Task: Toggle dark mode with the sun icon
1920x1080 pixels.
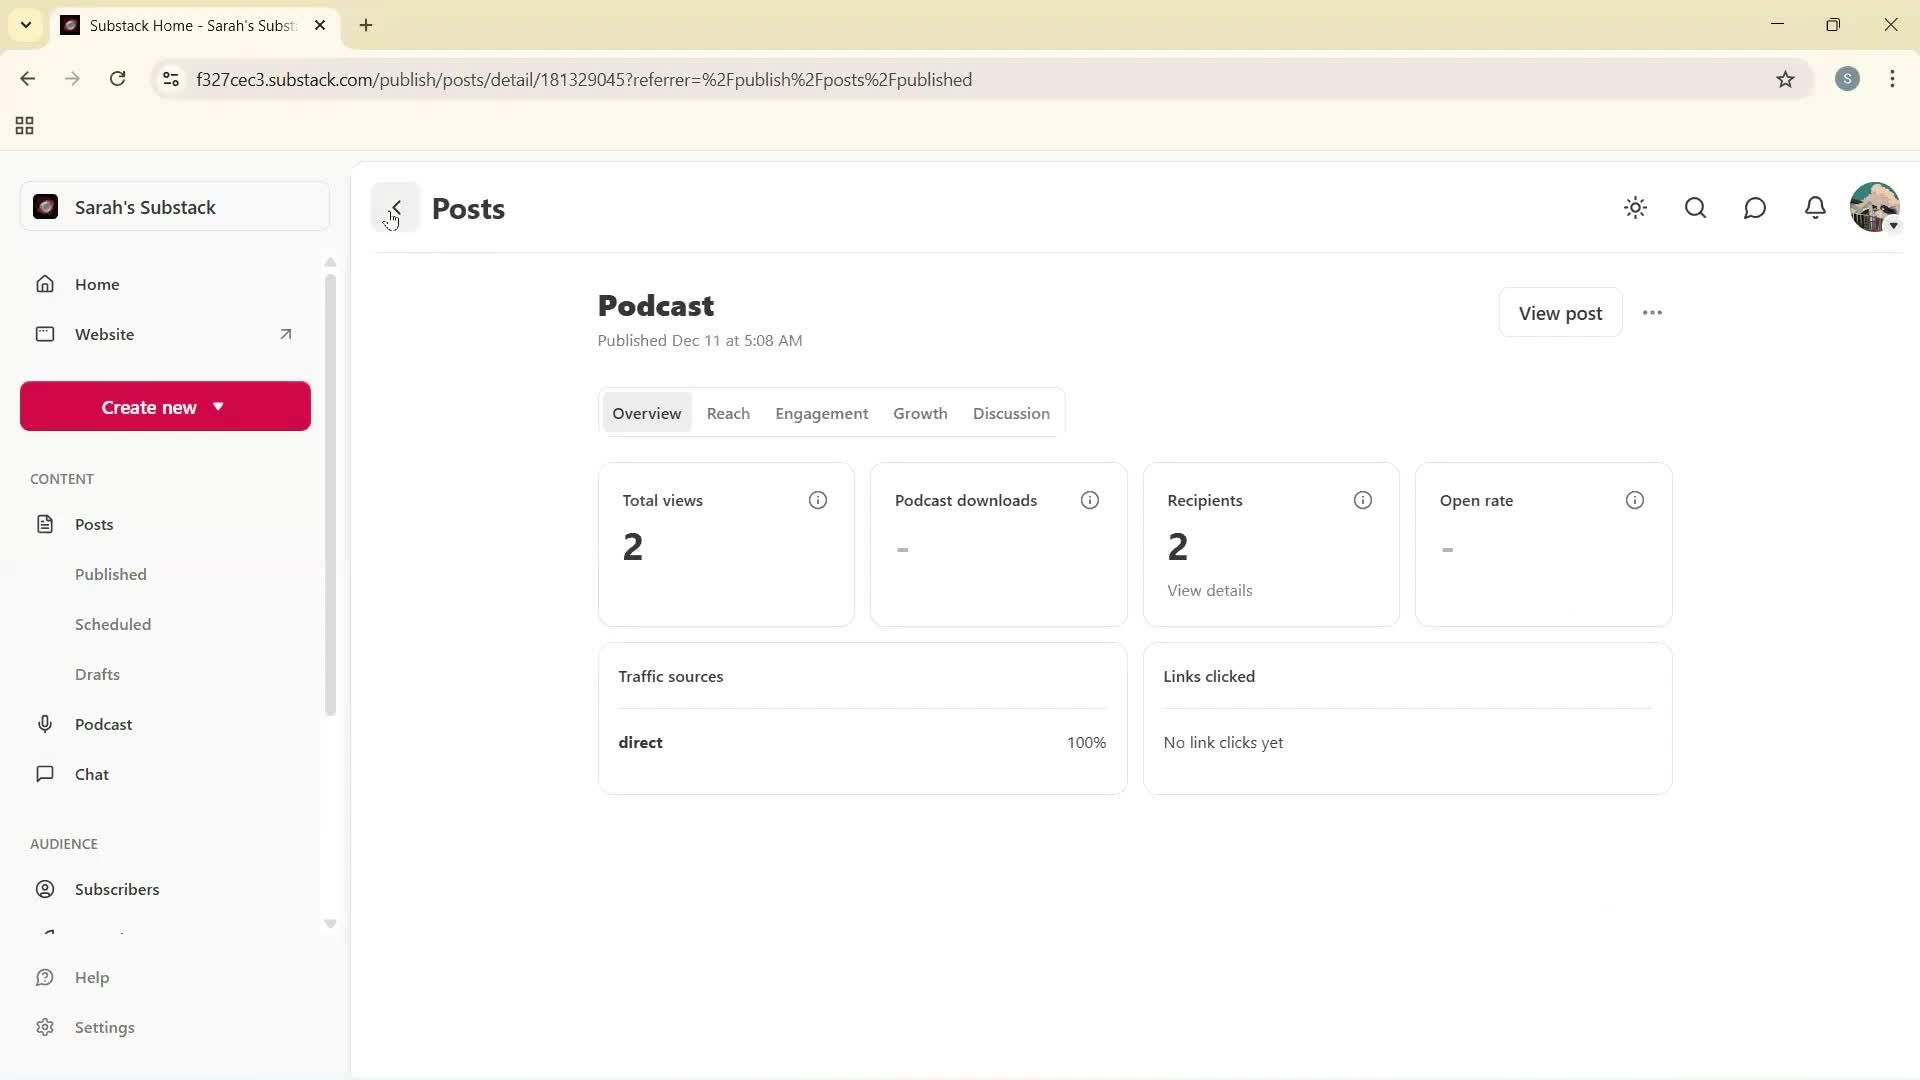Action: tap(1635, 207)
